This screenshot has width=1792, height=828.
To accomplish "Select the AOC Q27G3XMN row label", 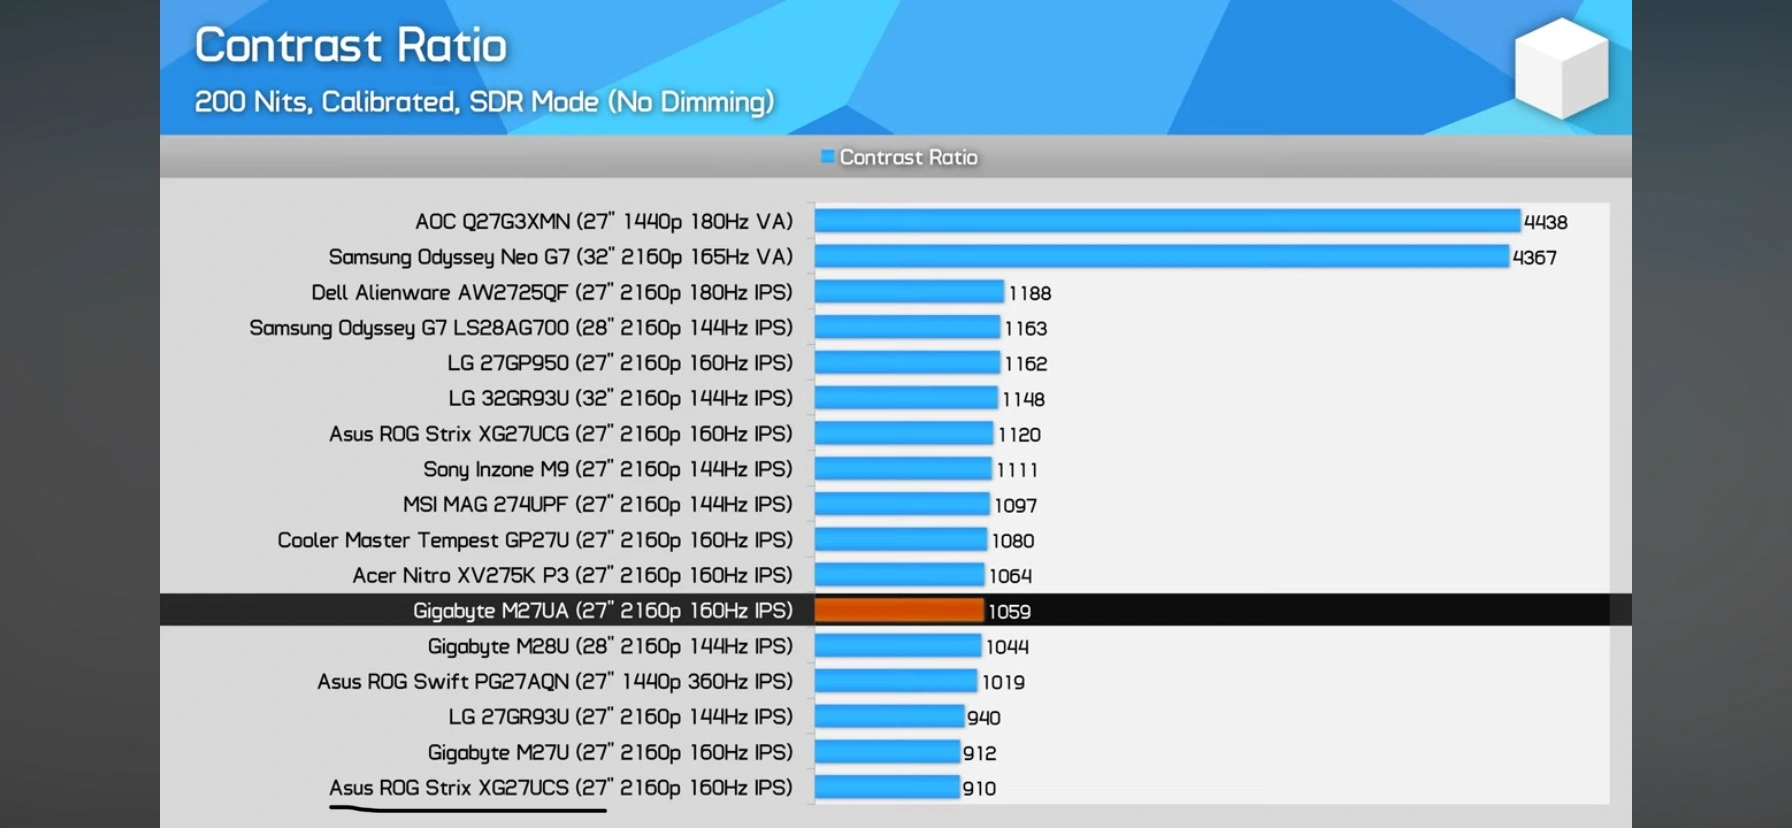I will coord(604,221).
